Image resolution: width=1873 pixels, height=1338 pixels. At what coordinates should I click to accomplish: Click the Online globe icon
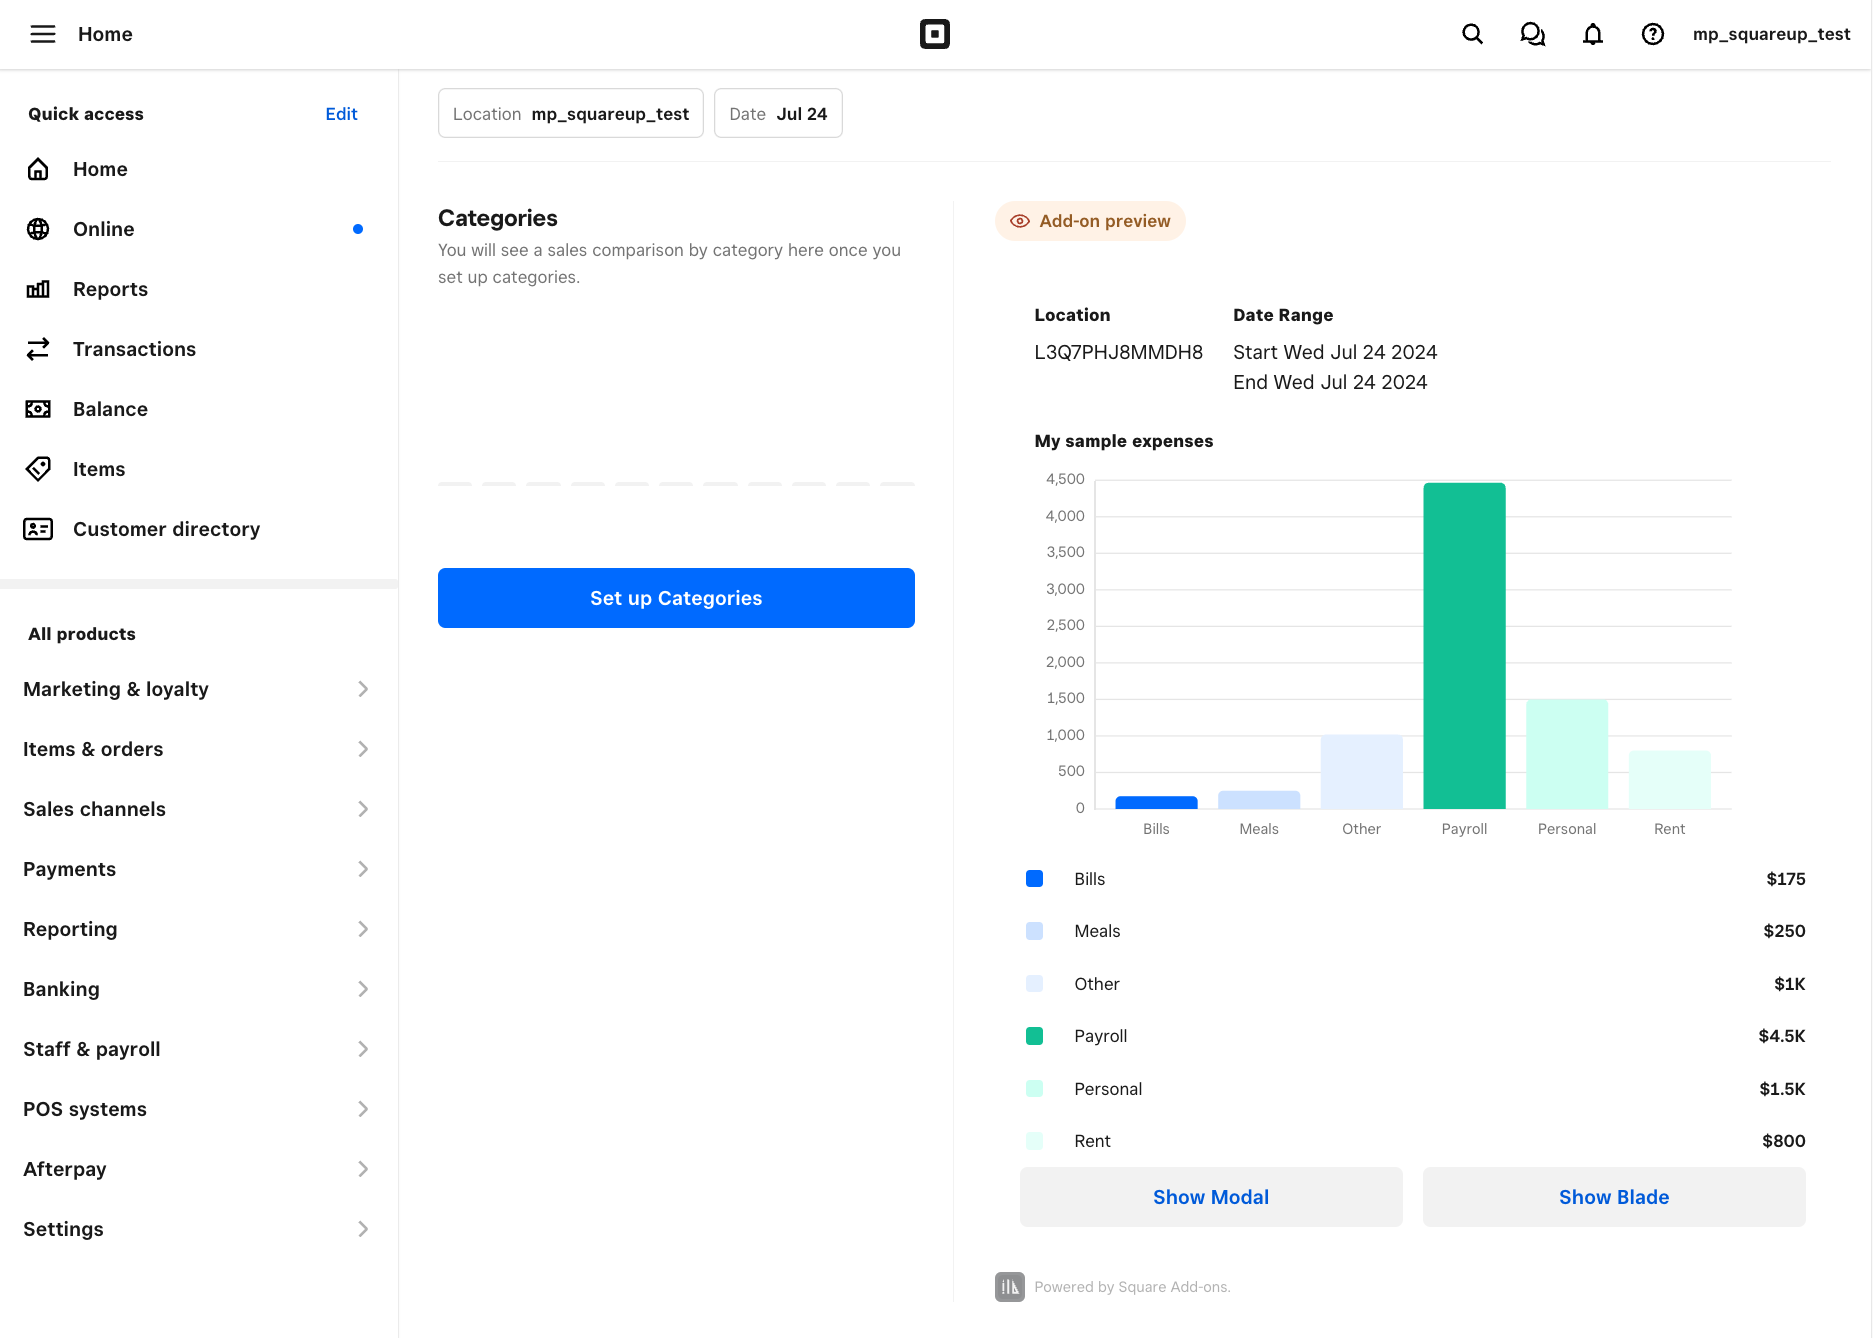[x=38, y=229]
